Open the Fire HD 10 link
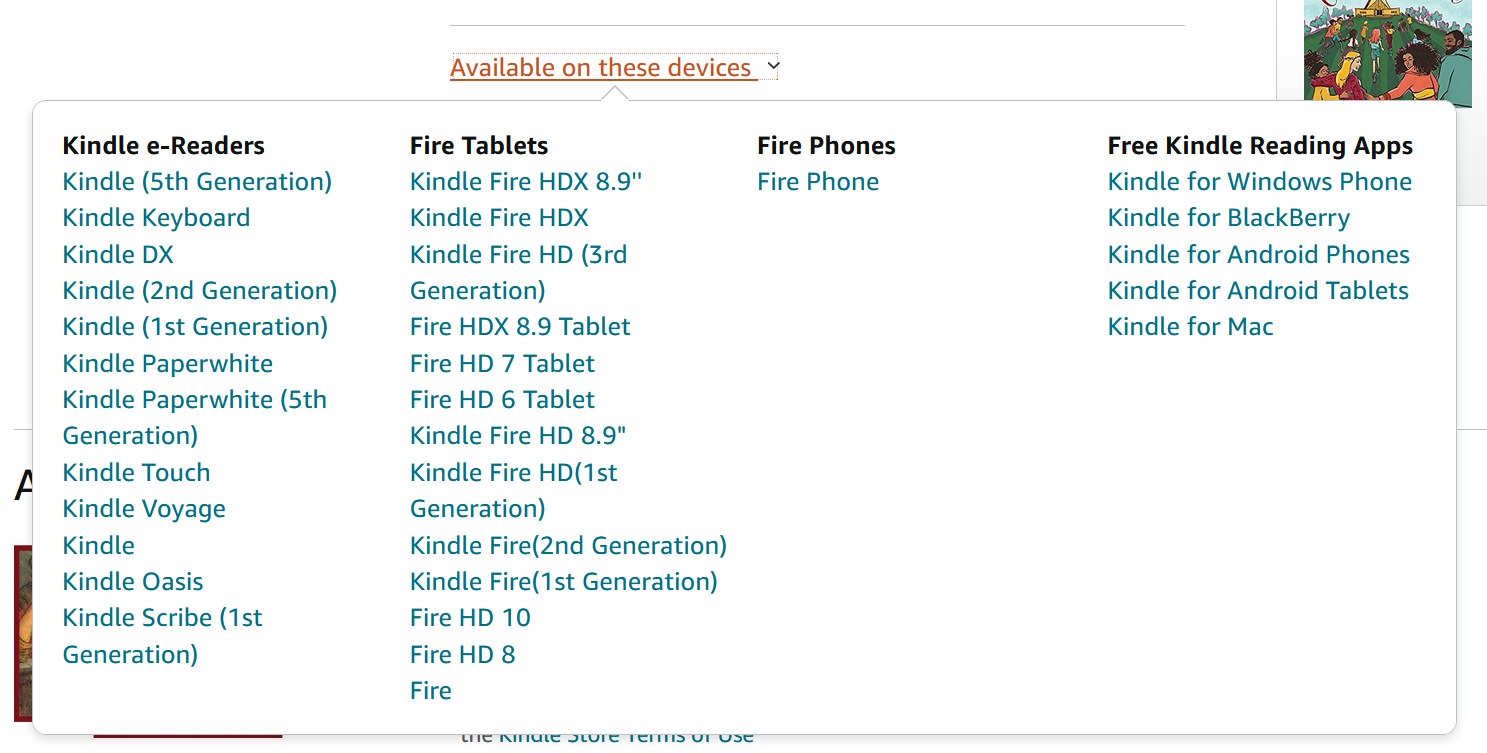The image size is (1487, 753). [469, 617]
